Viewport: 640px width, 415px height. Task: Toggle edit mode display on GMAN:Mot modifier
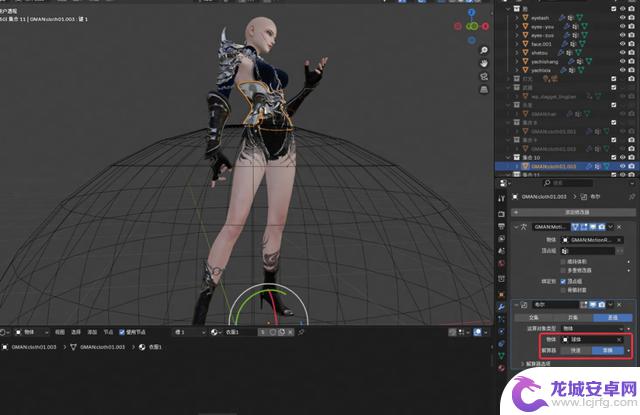[x=584, y=227]
